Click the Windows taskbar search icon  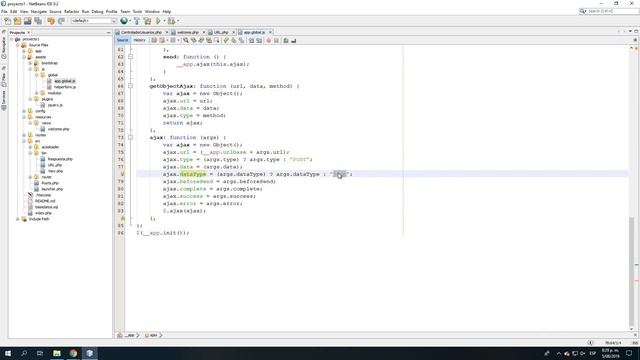point(24,353)
